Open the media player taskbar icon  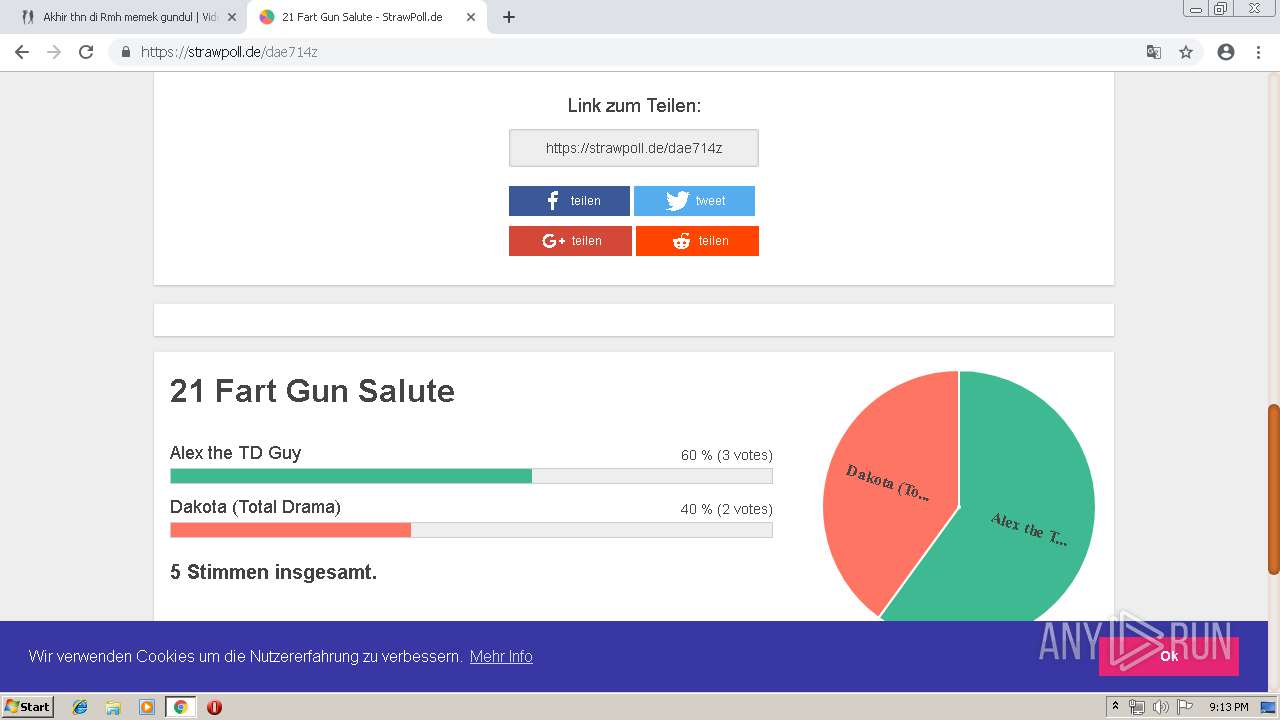tap(147, 707)
